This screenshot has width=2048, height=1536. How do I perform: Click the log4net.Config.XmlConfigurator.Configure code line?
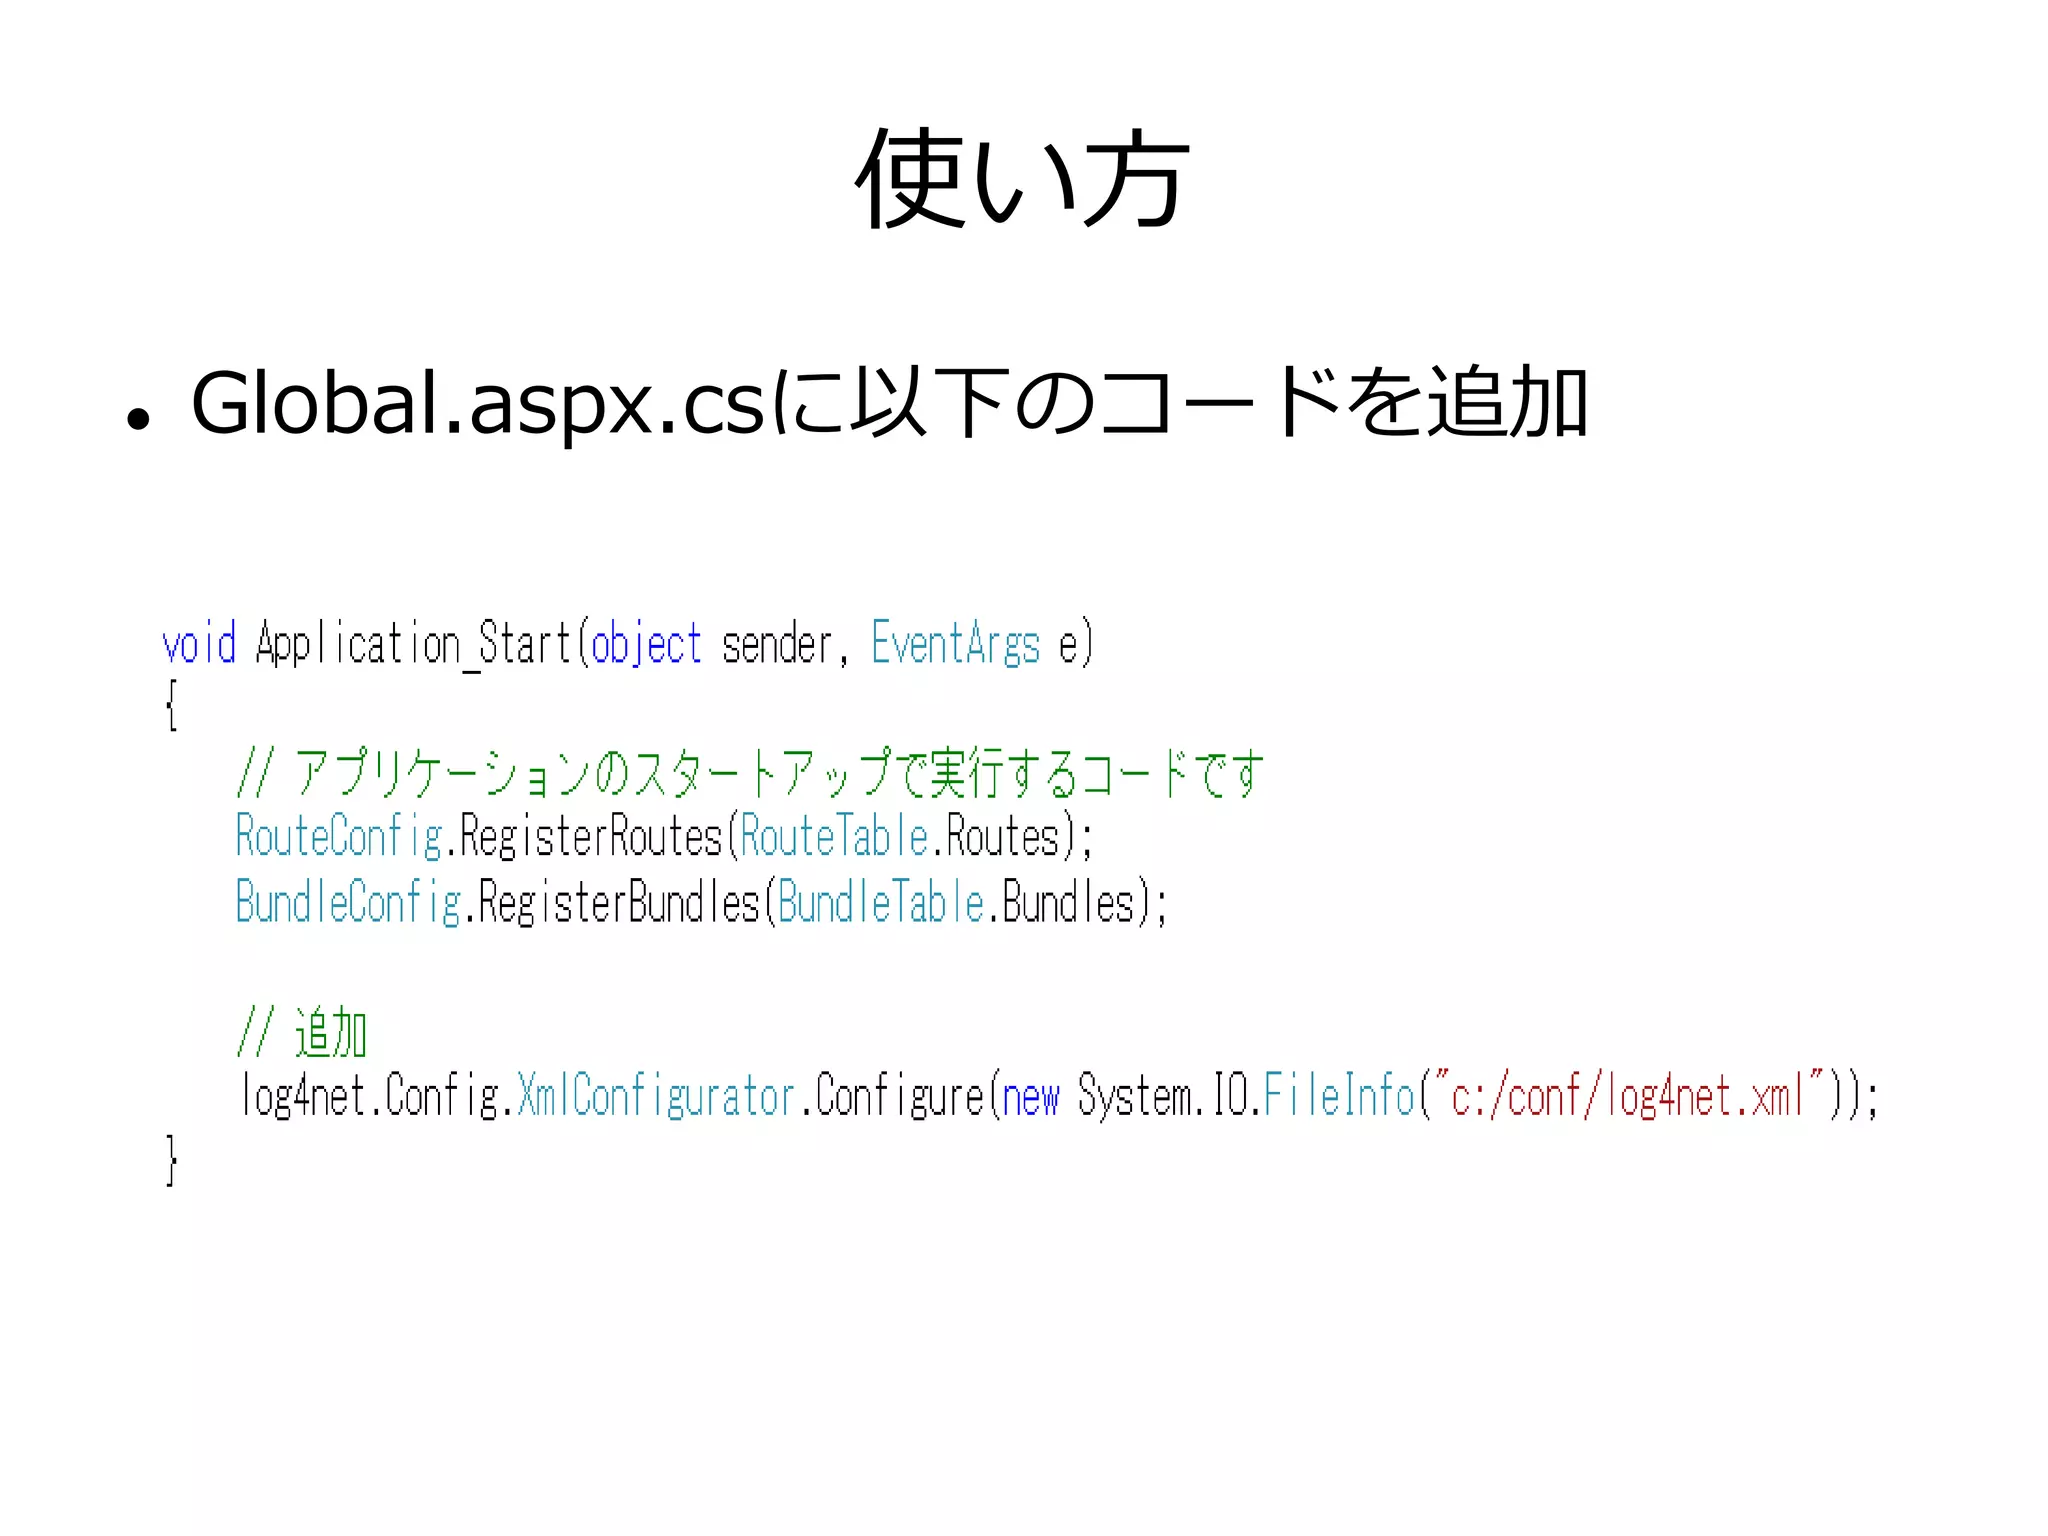pos(1059,1096)
